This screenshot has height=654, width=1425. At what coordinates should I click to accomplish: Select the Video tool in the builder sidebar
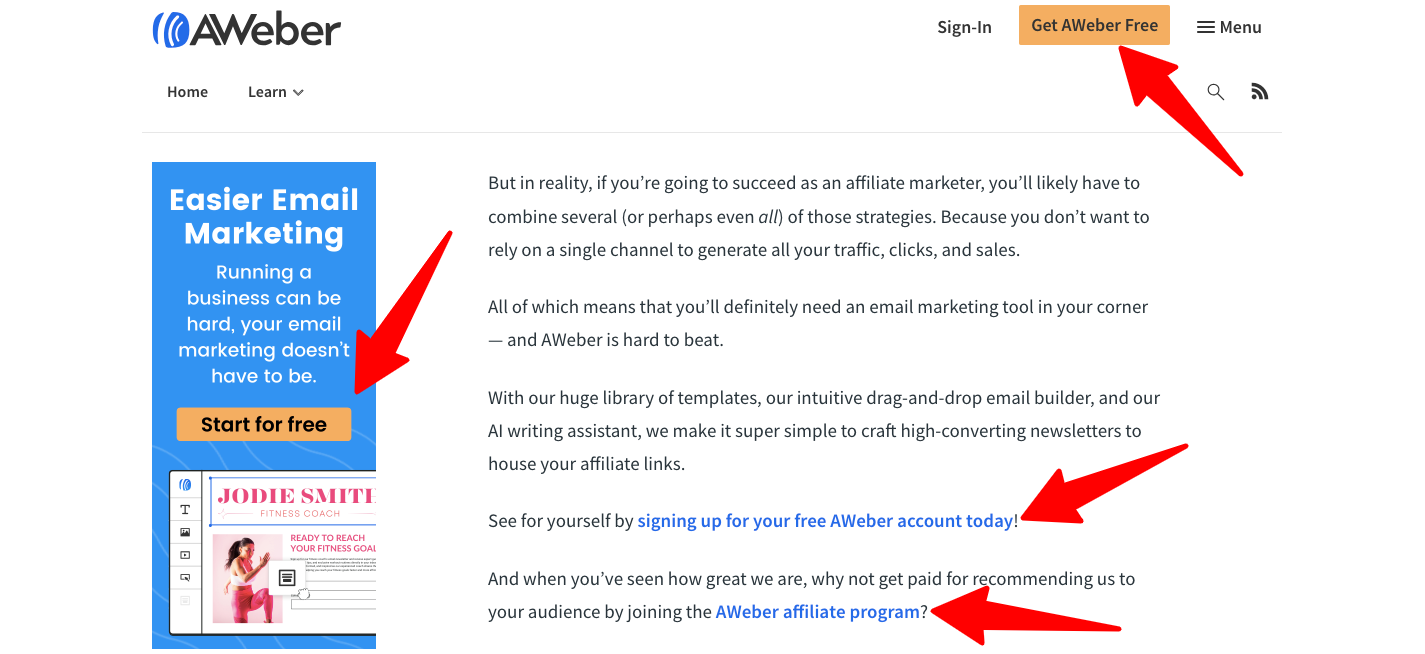(186, 555)
